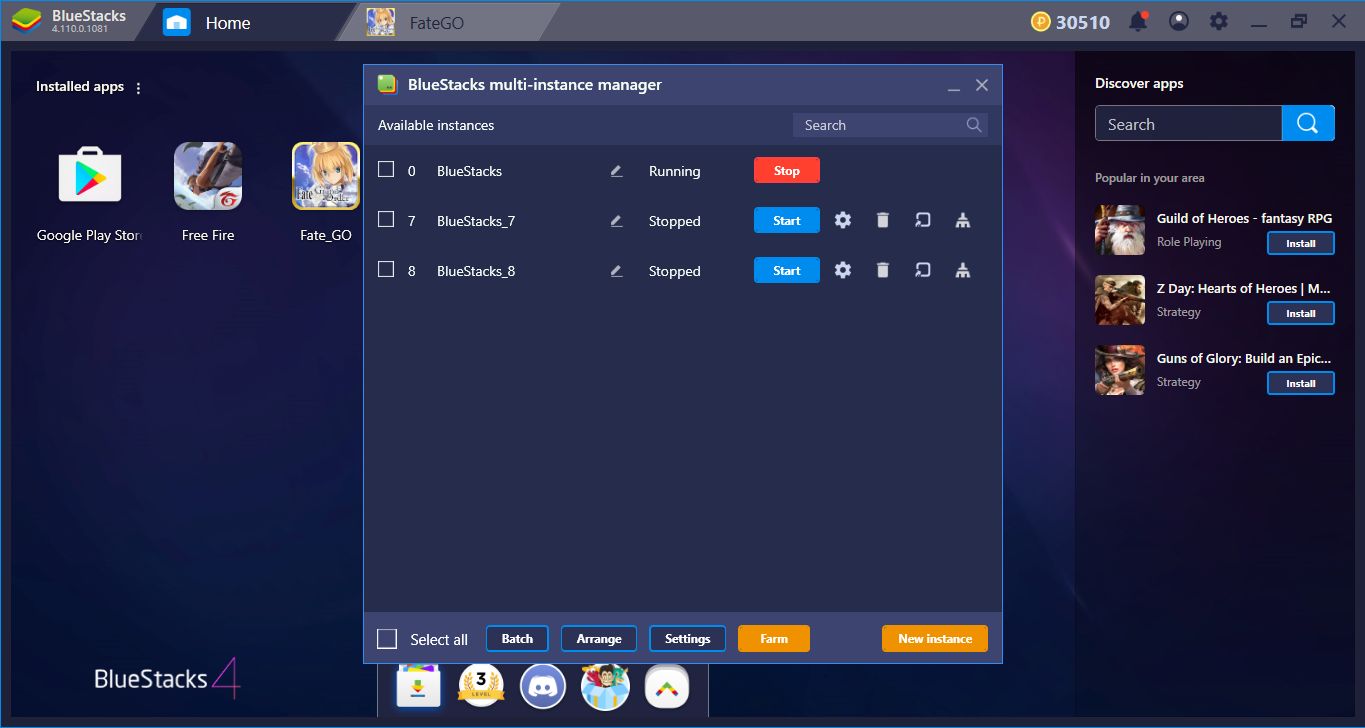
Task: Start instance BlueStacks_7
Action: pos(787,221)
